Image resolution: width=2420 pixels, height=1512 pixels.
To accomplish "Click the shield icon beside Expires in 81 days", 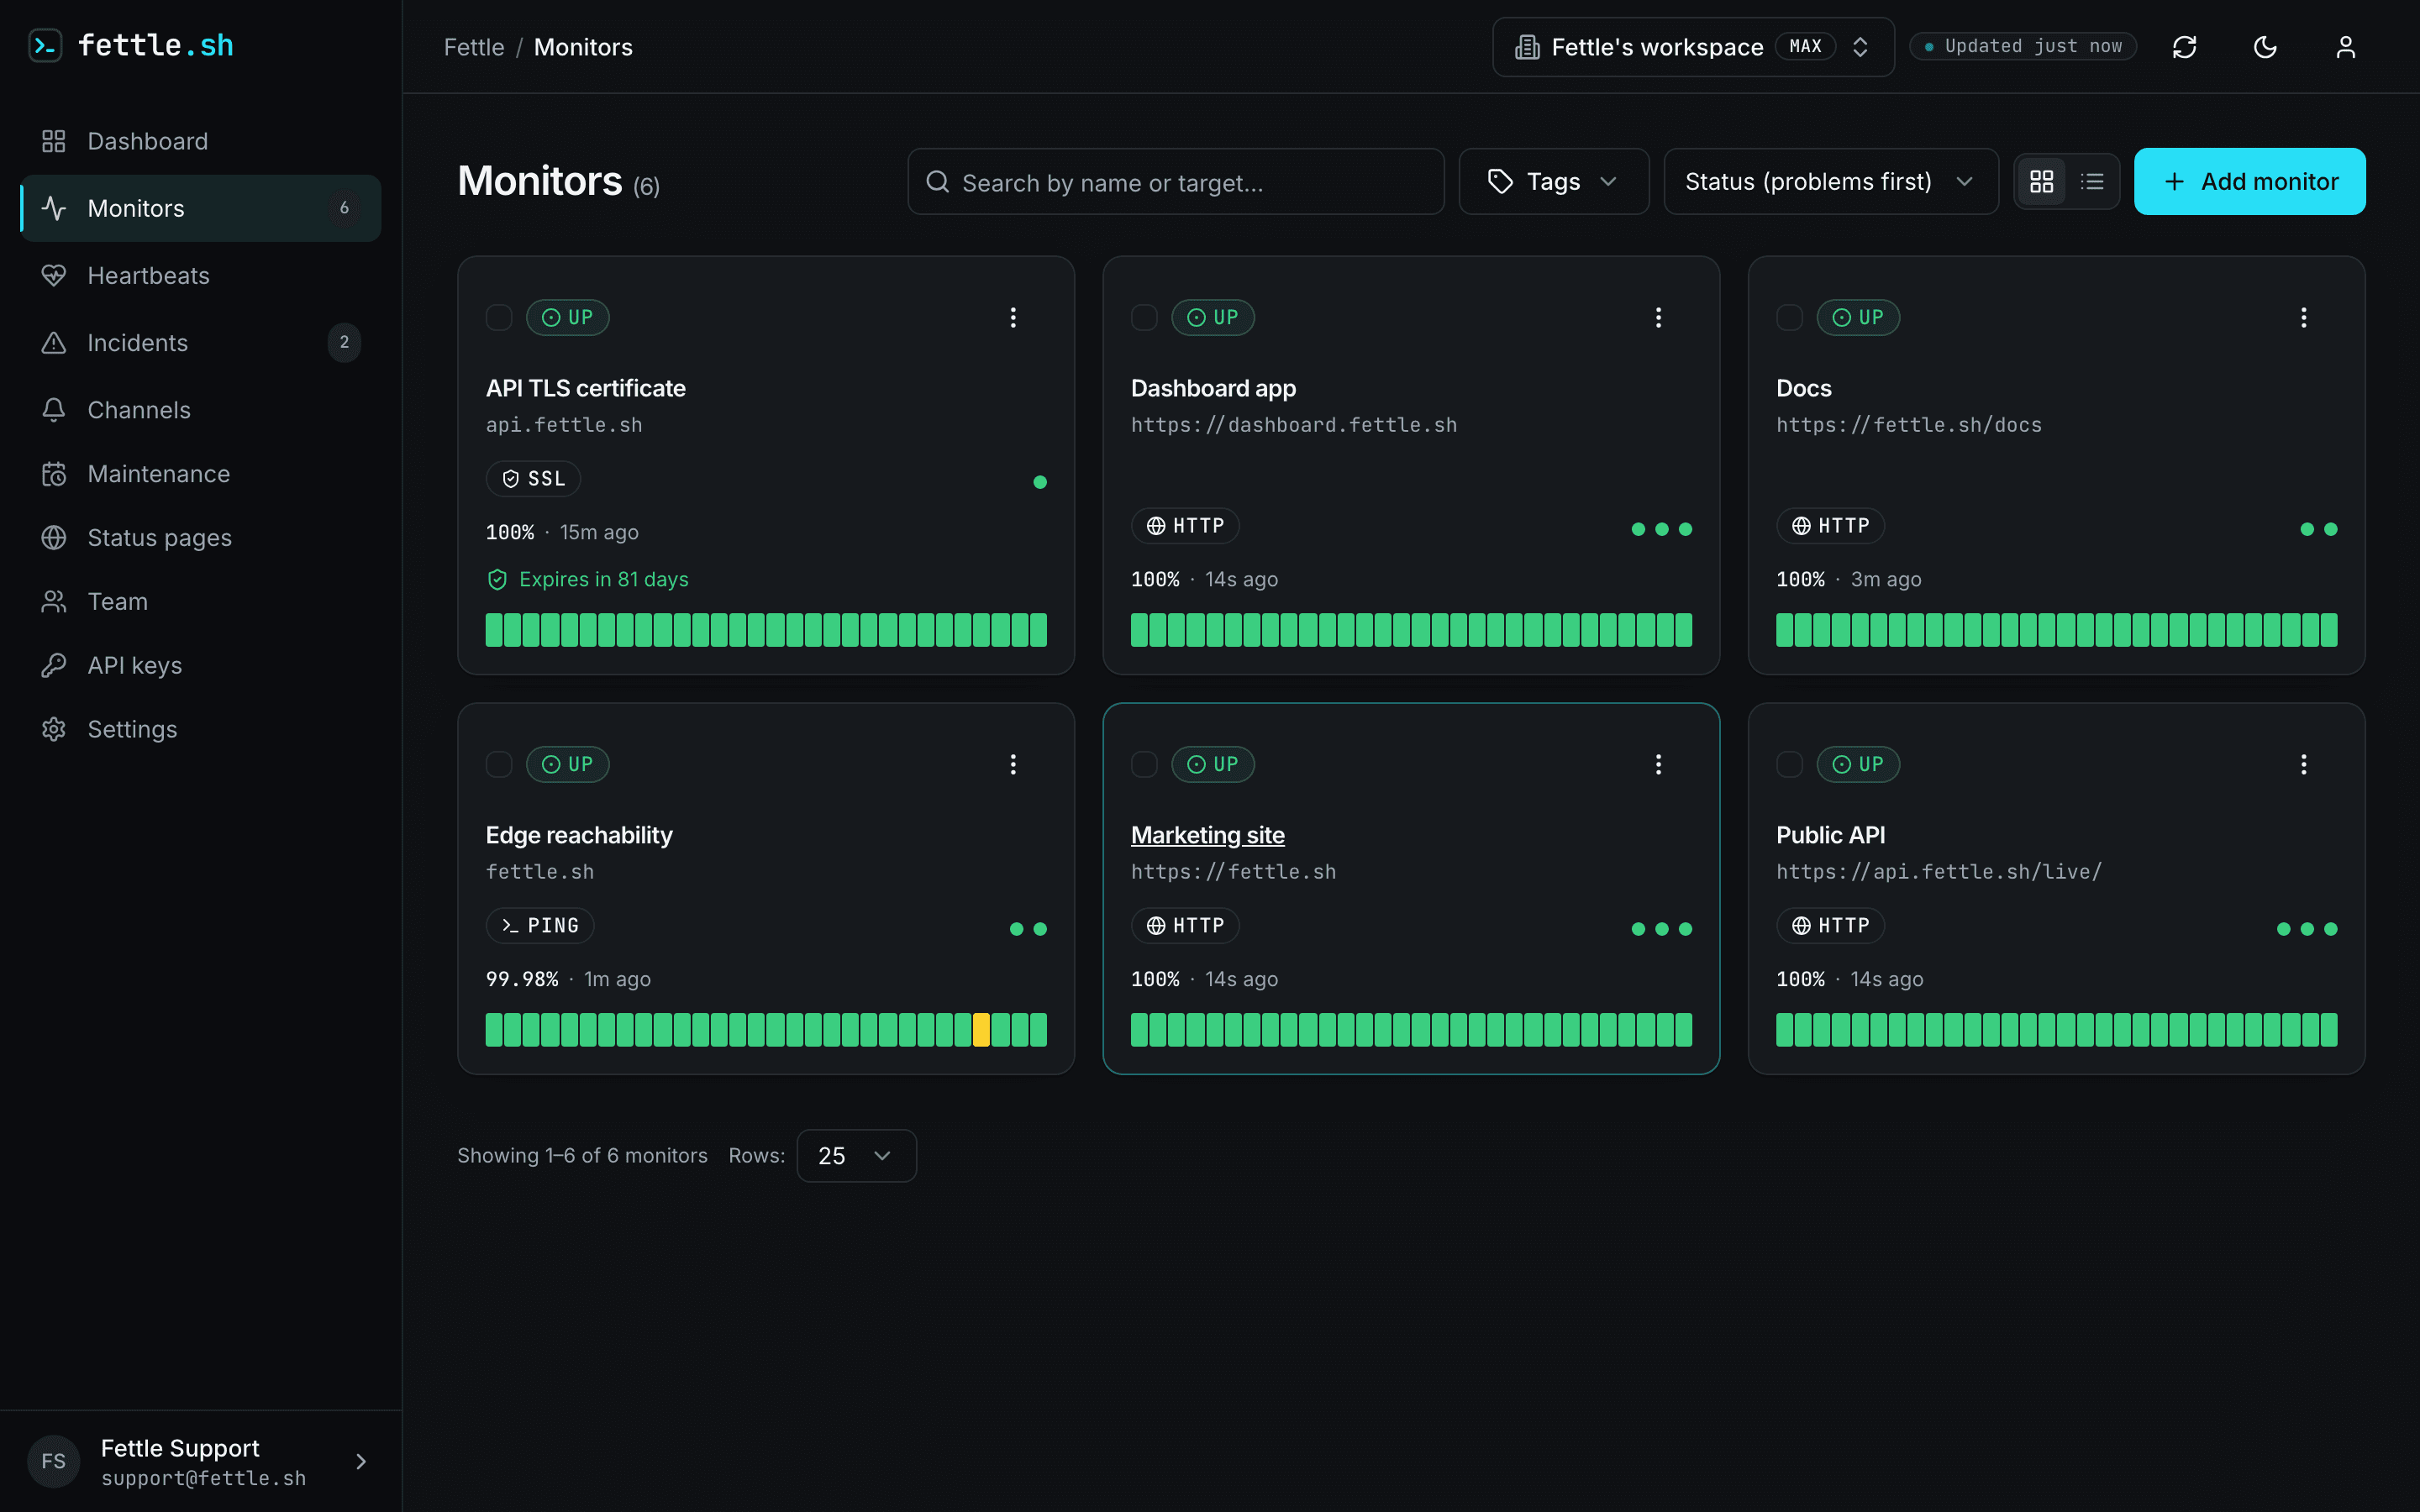I will pyautogui.click(x=497, y=580).
